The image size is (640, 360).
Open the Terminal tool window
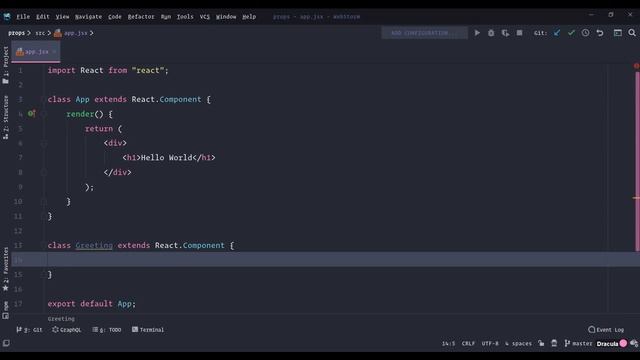click(x=148, y=329)
